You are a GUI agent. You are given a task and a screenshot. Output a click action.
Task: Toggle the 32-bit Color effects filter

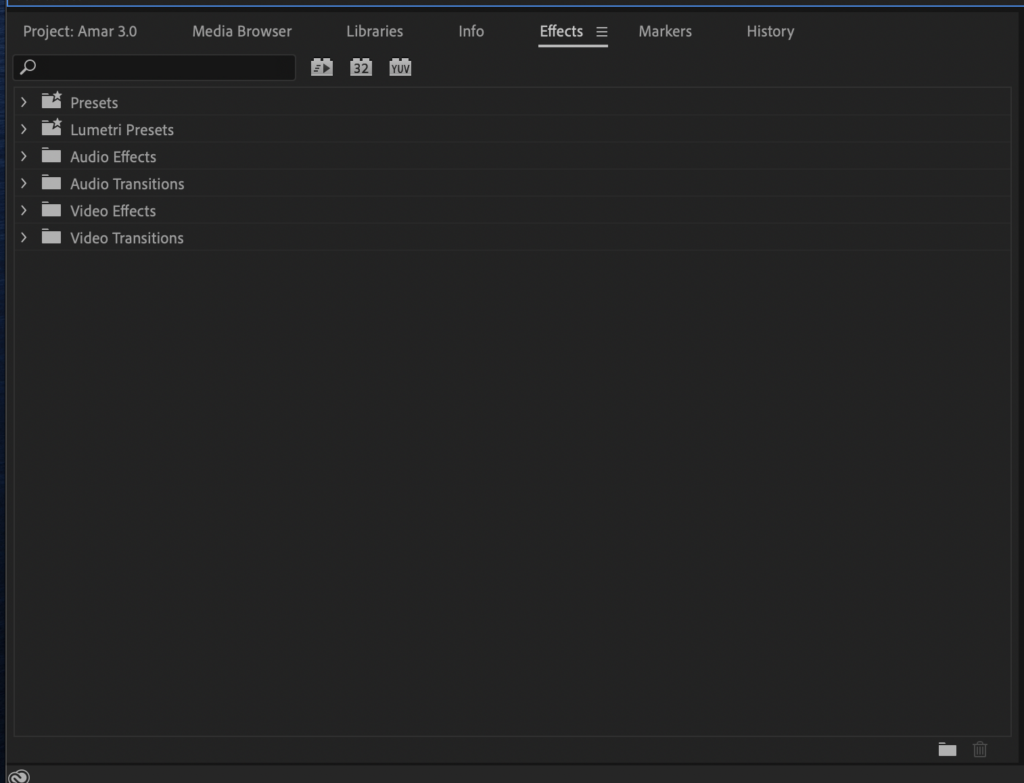(360, 67)
